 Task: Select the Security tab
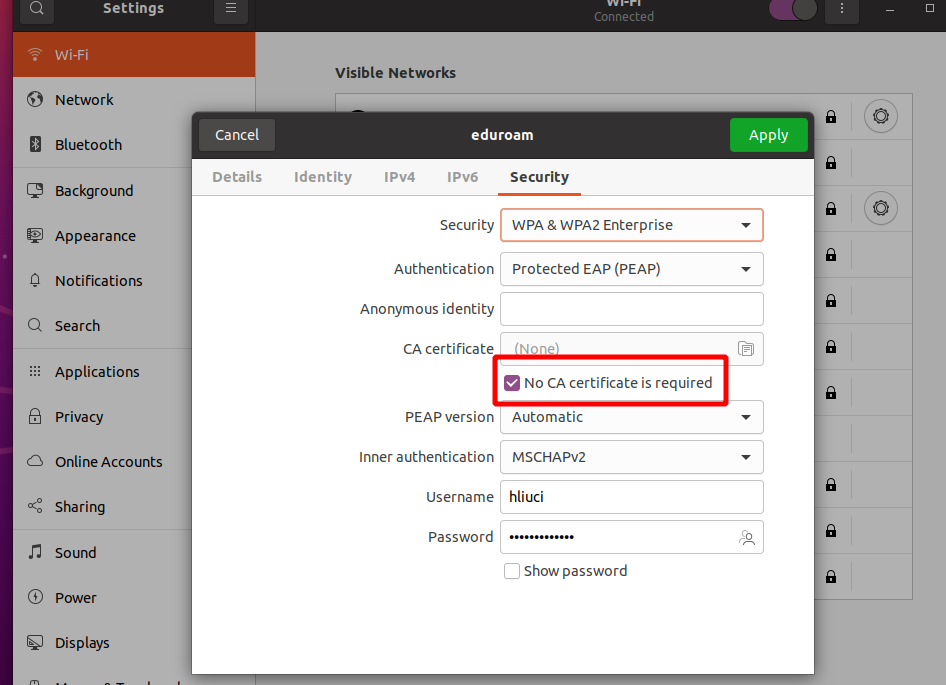[539, 177]
